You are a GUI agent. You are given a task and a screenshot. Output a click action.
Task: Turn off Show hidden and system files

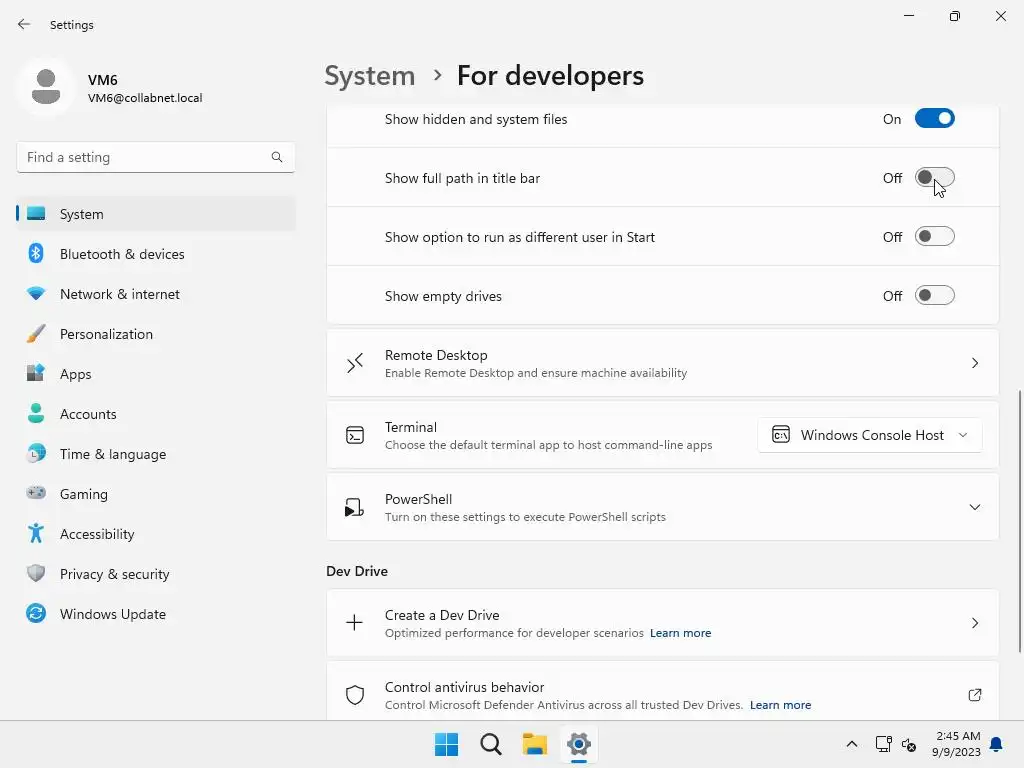(935, 119)
